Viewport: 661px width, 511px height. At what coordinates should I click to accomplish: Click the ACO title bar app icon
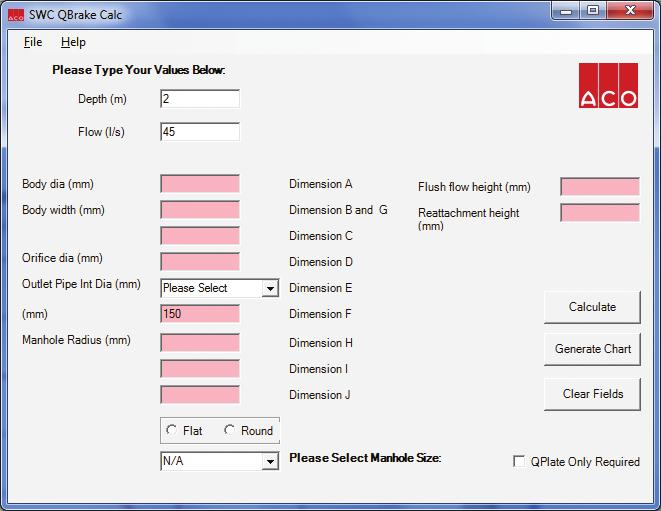(16, 15)
